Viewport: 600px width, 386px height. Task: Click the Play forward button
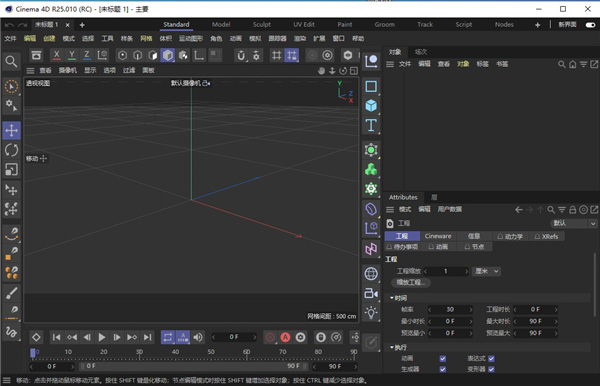tap(102, 337)
